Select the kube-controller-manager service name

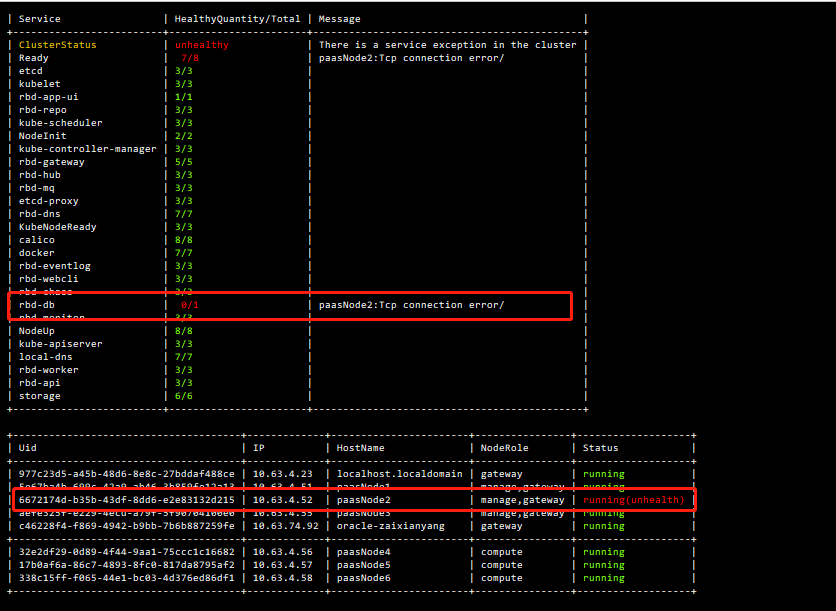(87, 149)
